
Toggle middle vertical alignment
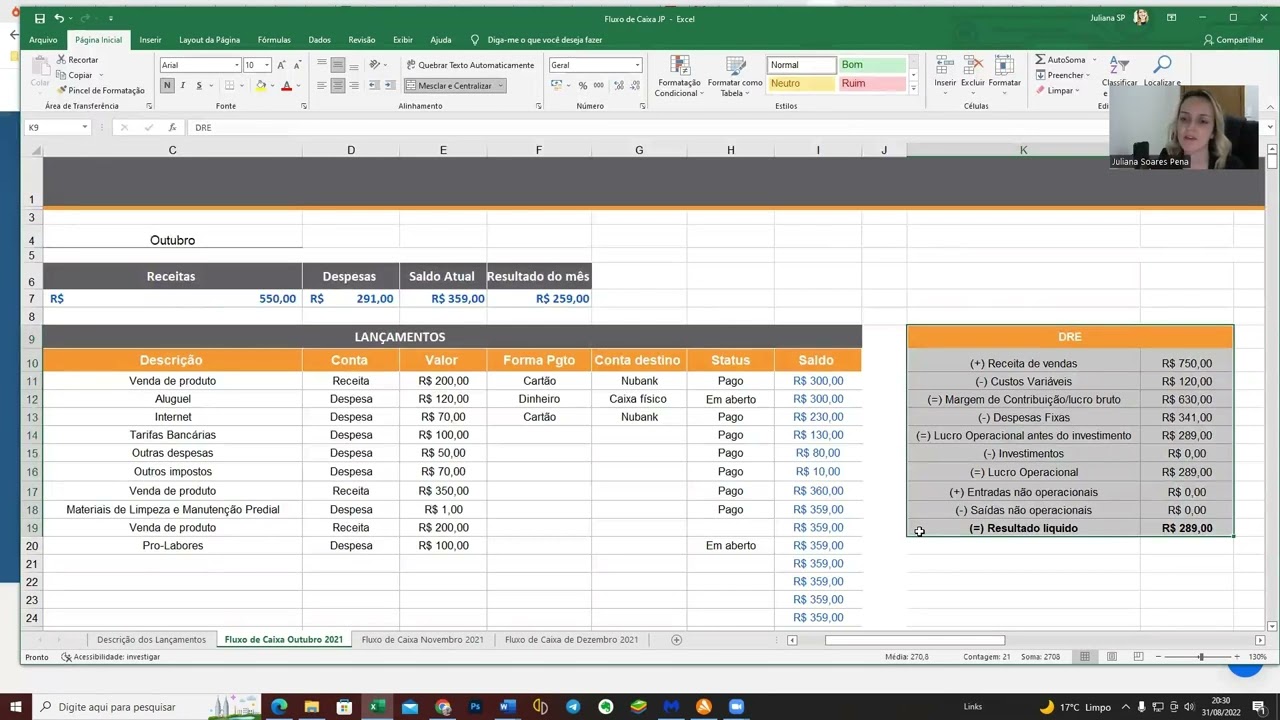coord(337,65)
